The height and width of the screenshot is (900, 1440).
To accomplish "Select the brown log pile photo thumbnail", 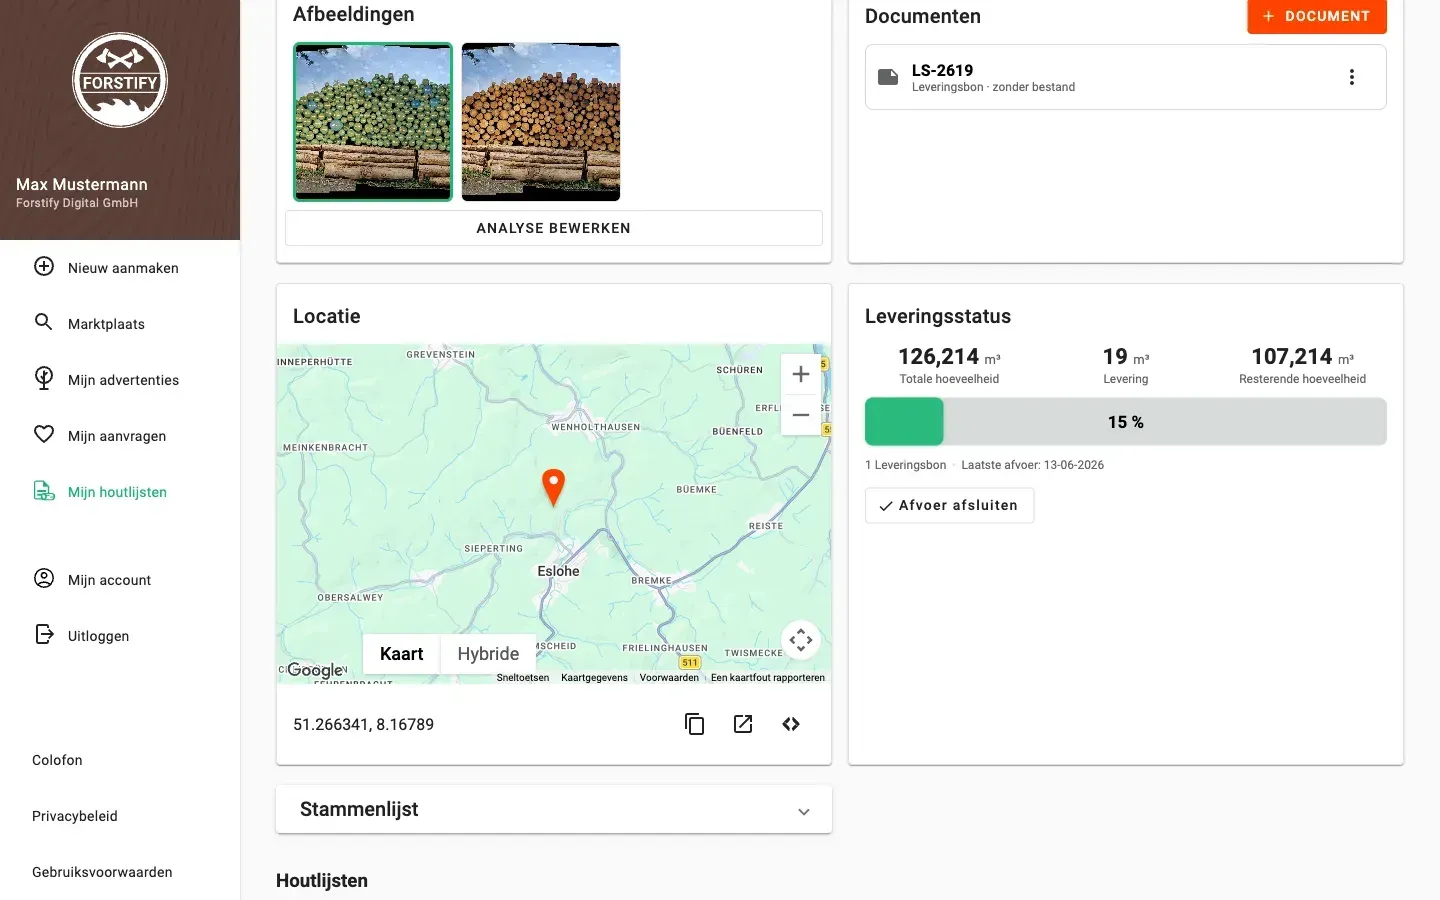I will click(x=541, y=122).
